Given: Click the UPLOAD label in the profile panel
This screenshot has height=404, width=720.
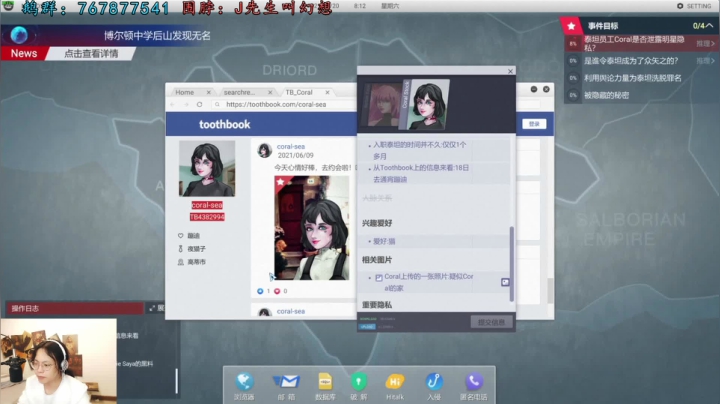Looking at the screenshot, I should 367,326.
